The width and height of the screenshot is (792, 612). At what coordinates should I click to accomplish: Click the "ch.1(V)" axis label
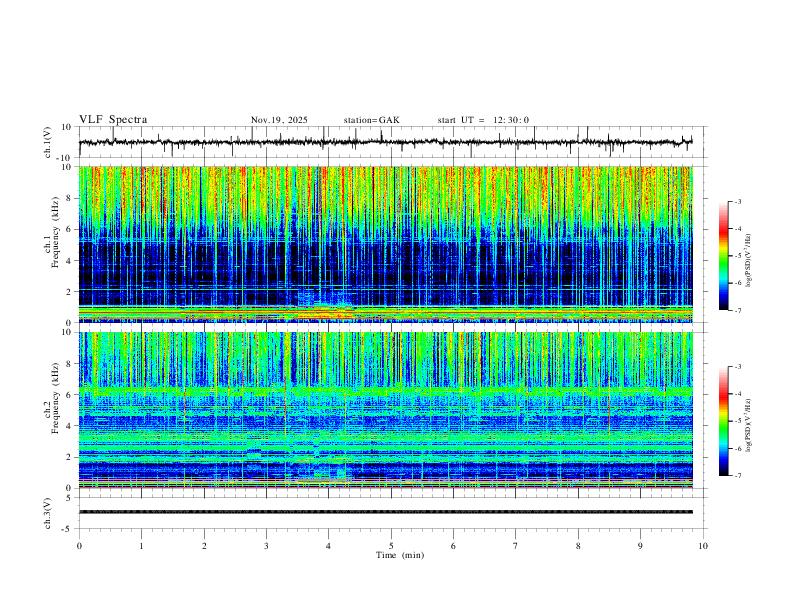pos(48,142)
